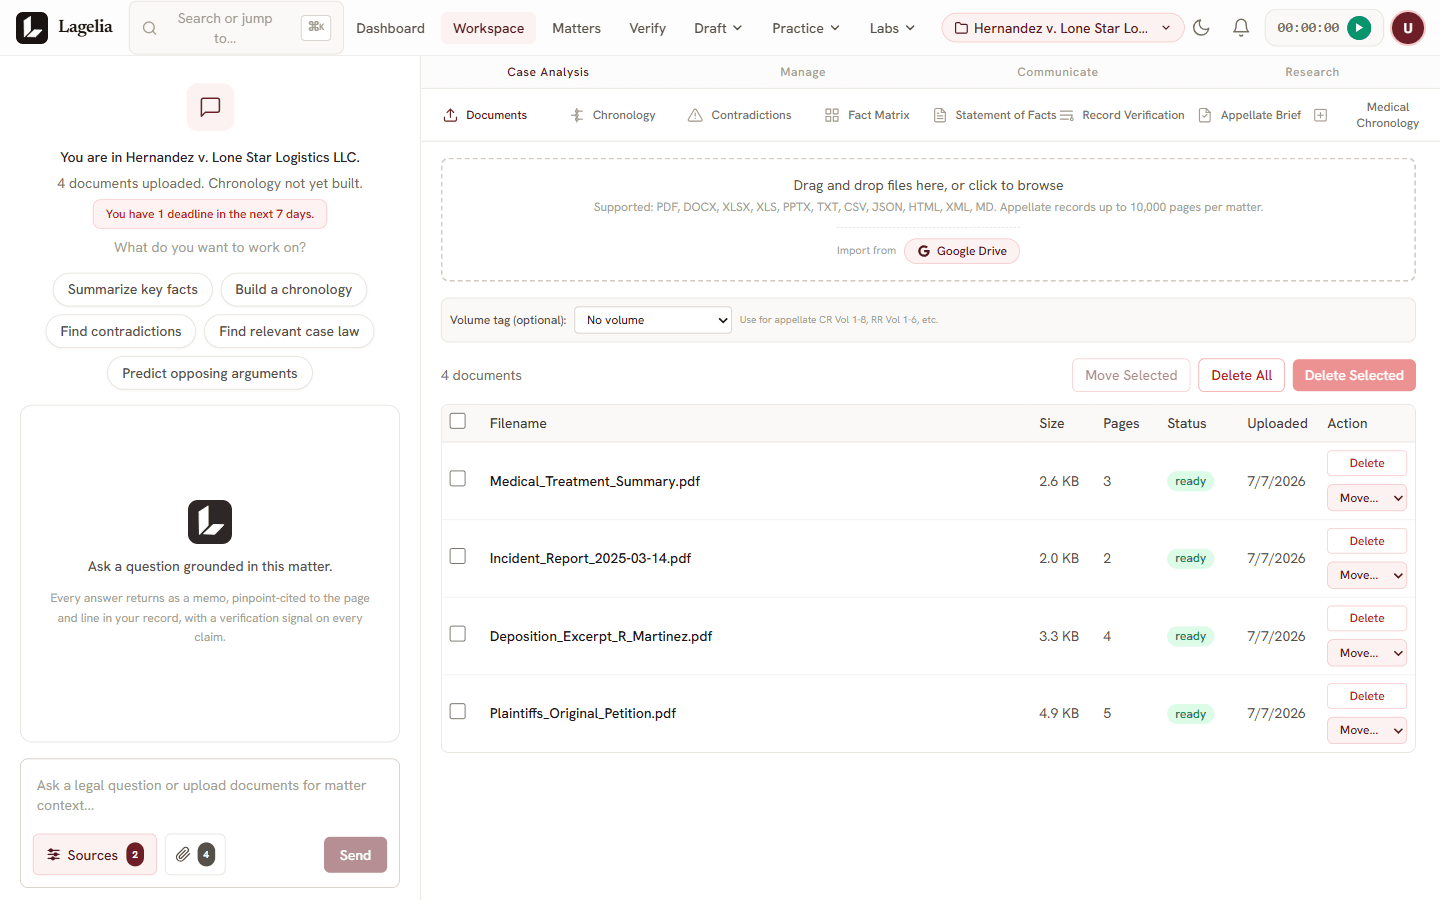This screenshot has width=1440, height=900.
Task: Toggle dark mode moon icon
Action: coord(1201,28)
